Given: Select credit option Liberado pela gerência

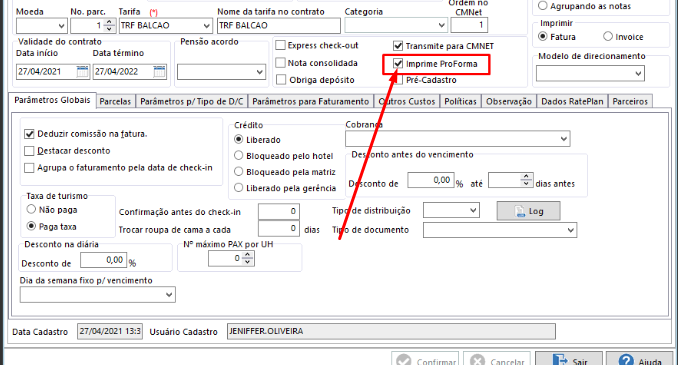Looking at the screenshot, I should click(238, 188).
